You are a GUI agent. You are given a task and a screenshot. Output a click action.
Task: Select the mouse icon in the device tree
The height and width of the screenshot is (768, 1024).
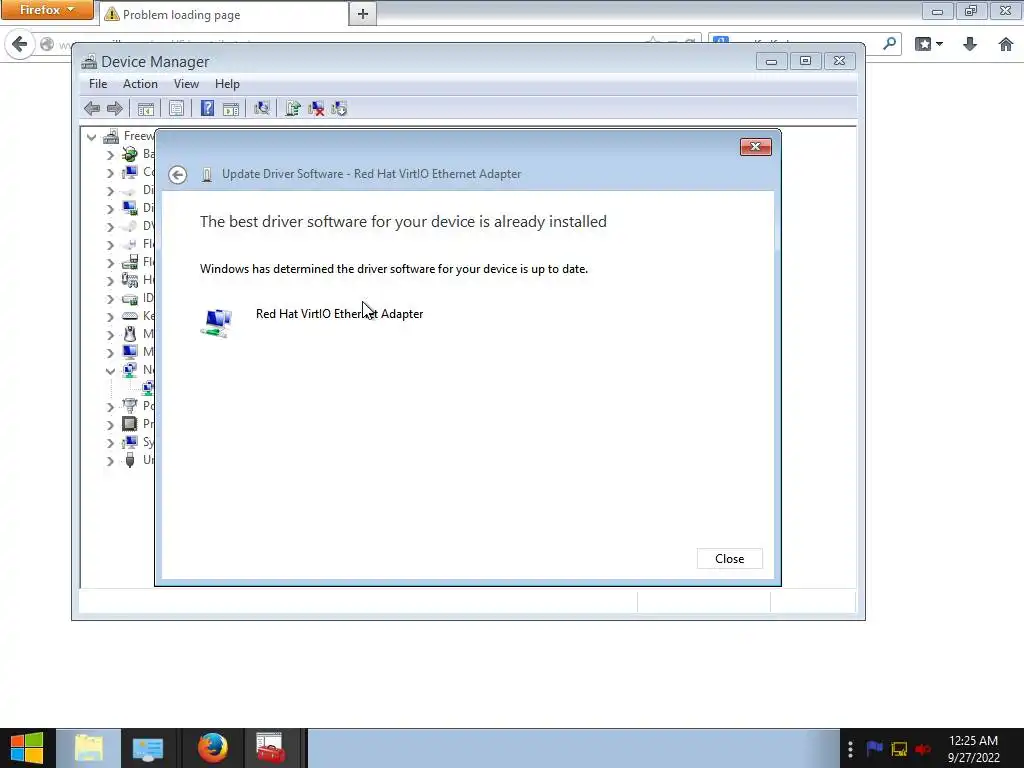click(130, 334)
